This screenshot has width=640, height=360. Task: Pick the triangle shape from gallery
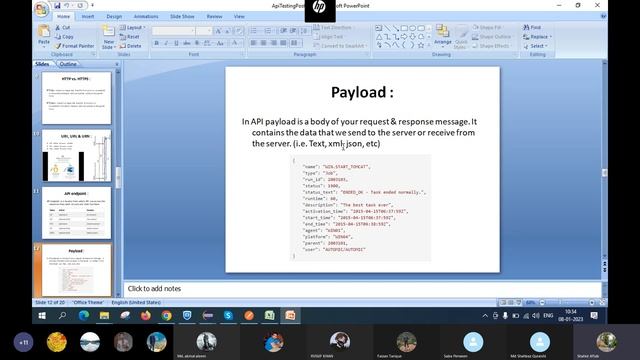coord(379,37)
